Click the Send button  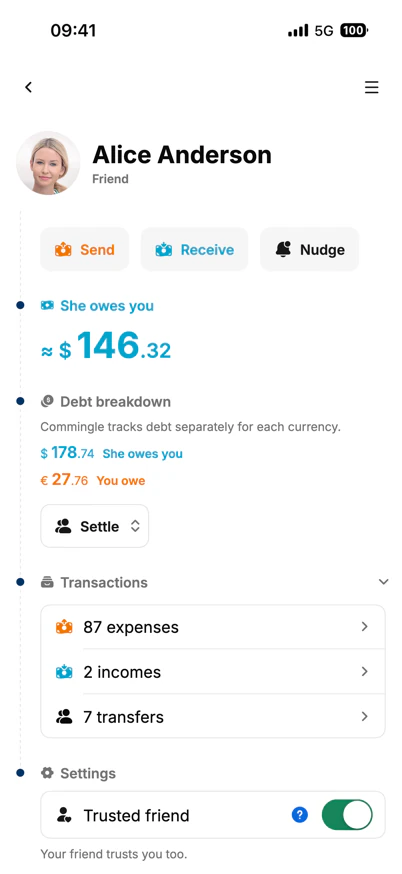85,250
